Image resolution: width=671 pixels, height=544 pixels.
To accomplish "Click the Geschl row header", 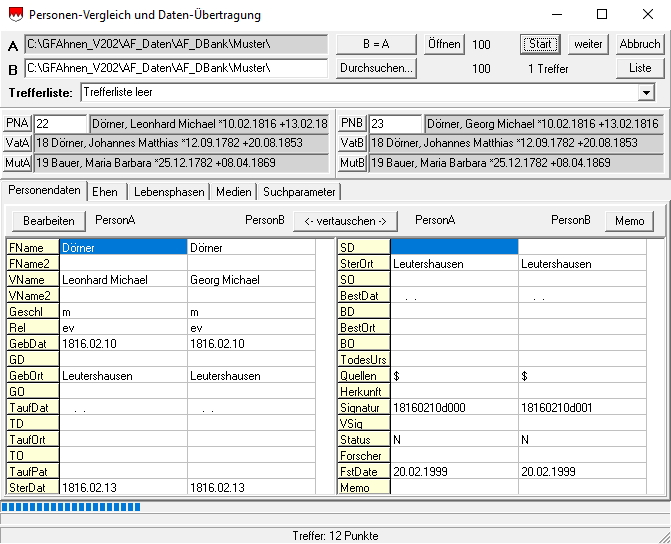I will click(33, 312).
